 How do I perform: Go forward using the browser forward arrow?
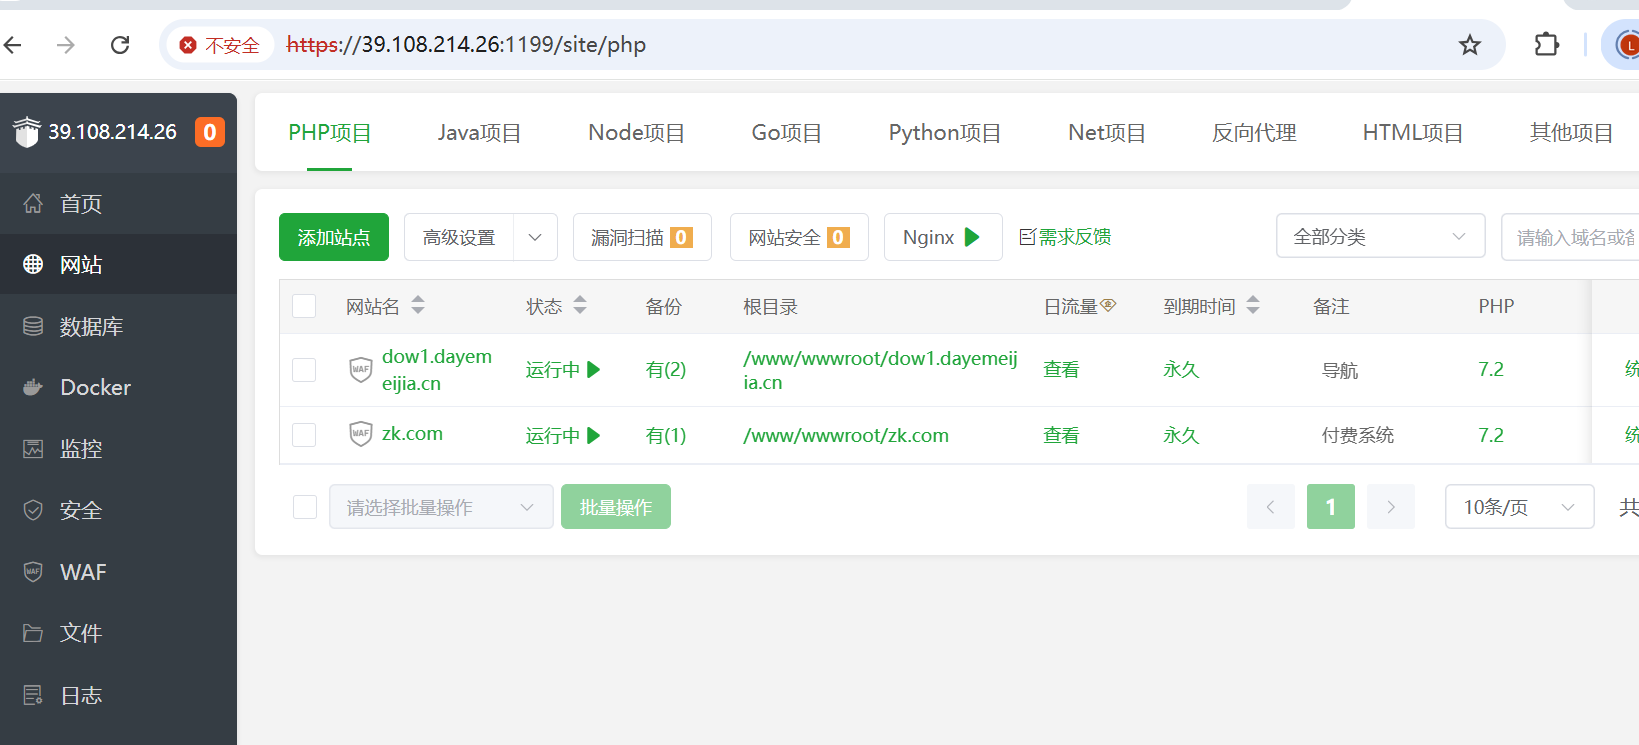click(x=66, y=45)
